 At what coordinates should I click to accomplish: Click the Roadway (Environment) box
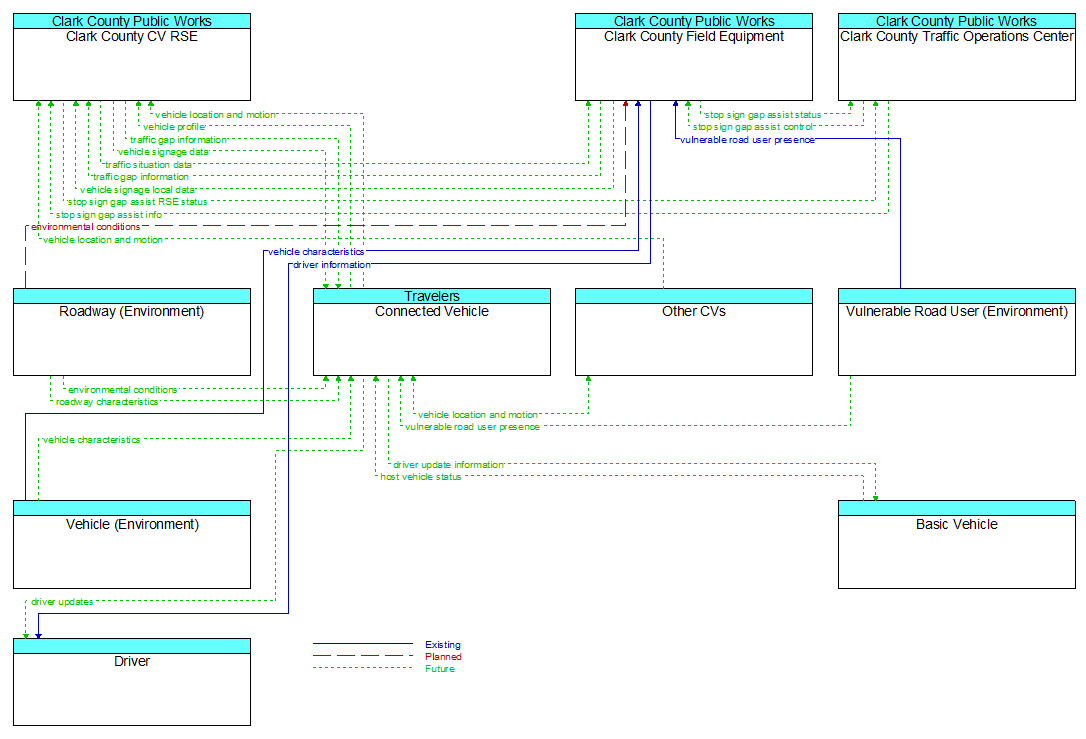[x=132, y=332]
